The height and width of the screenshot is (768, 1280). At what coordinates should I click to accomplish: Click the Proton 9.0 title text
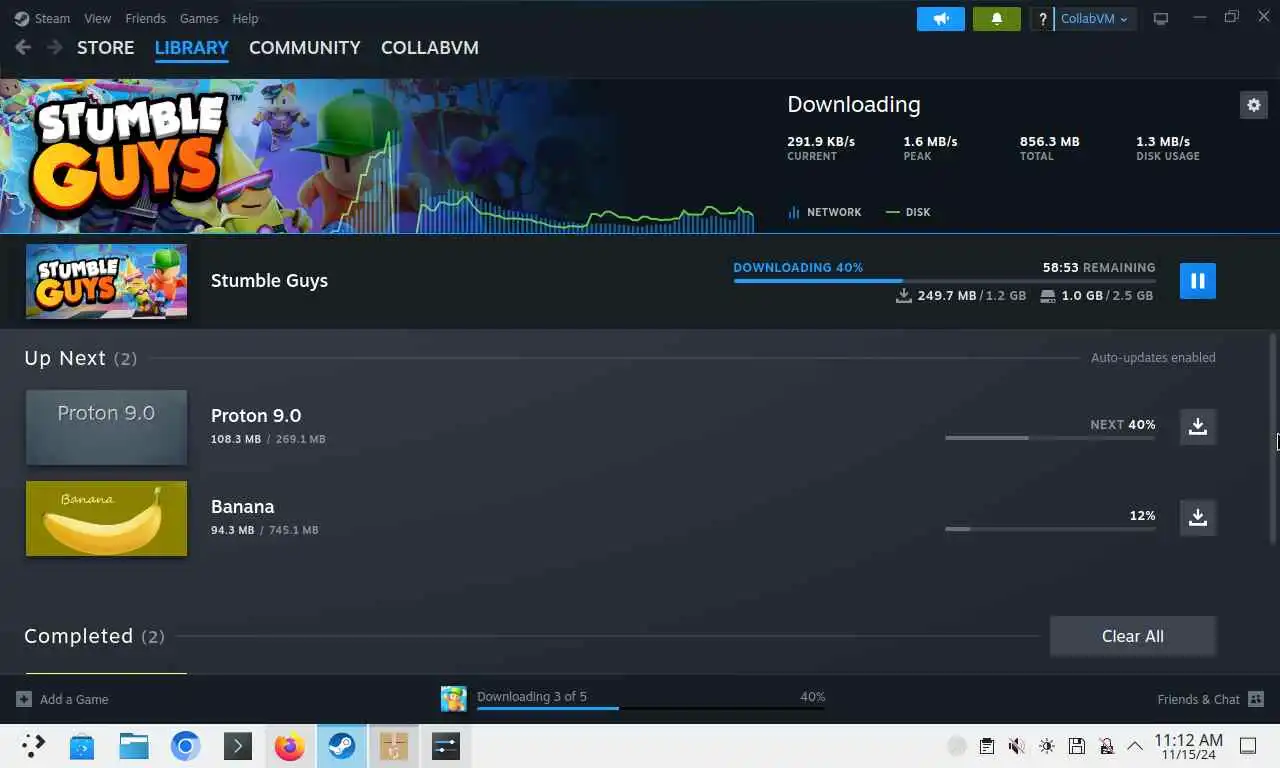(x=256, y=415)
